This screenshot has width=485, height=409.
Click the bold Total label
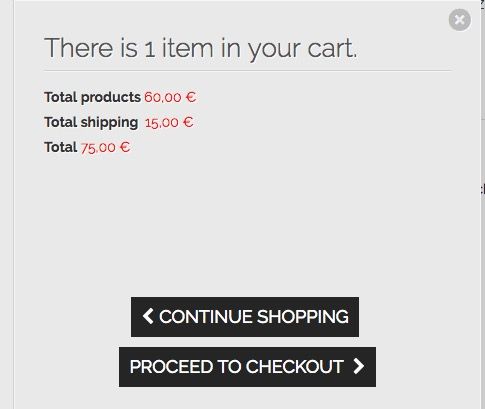pyautogui.click(x=61, y=147)
